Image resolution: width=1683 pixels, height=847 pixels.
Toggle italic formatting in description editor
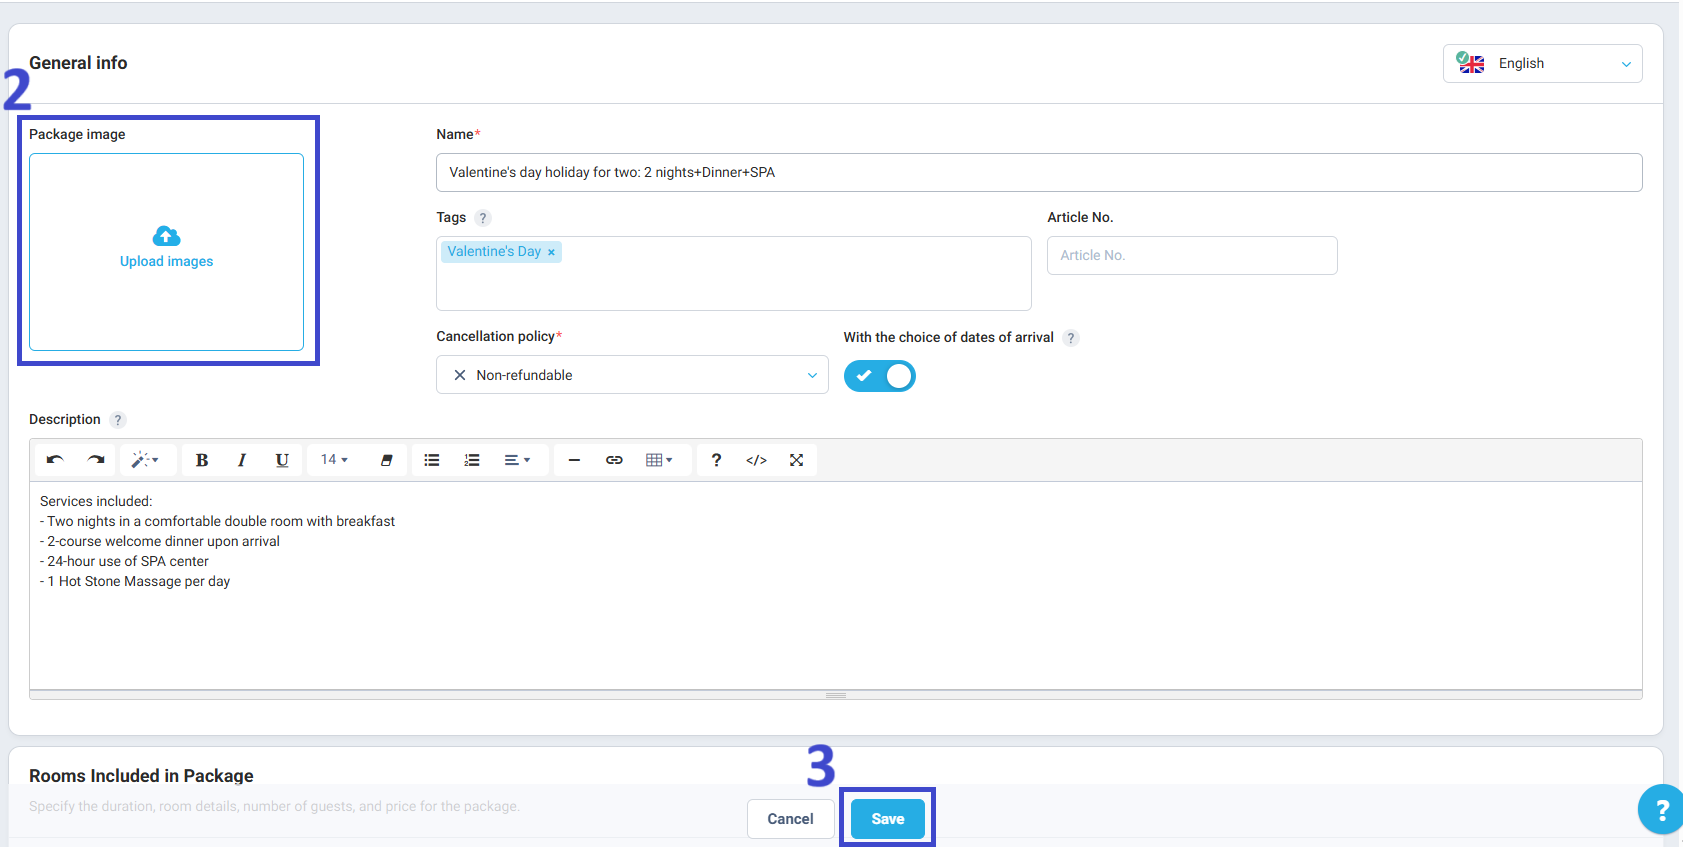point(242,460)
